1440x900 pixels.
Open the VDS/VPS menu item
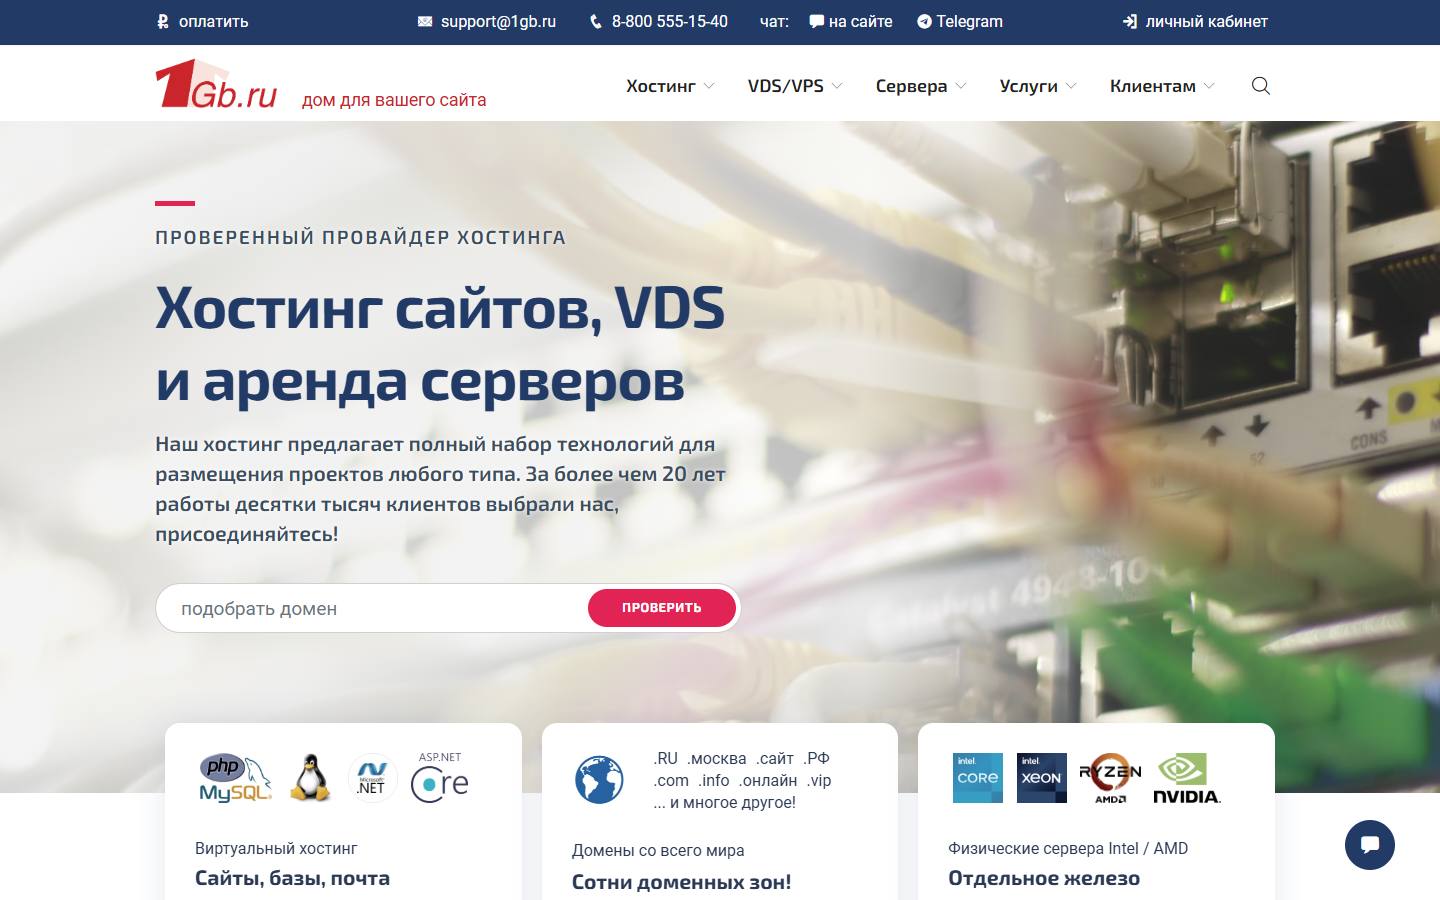point(786,86)
